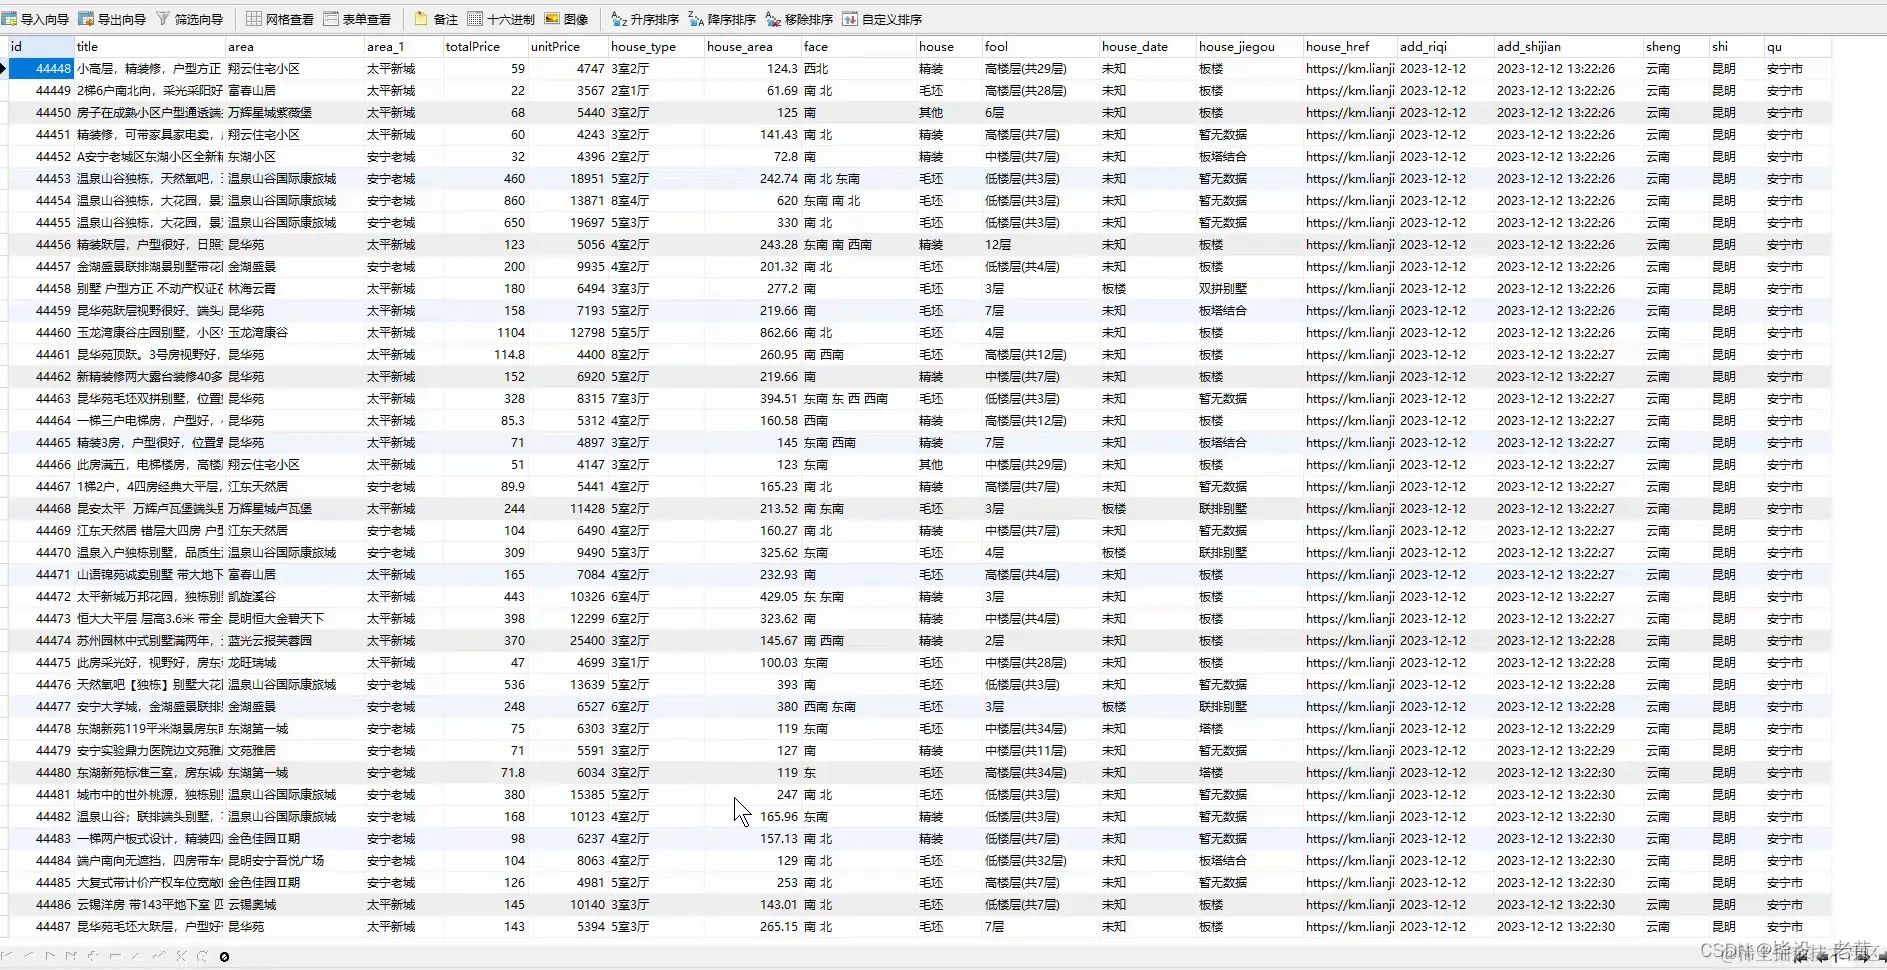This screenshot has height=970, width=1887.
Task: Click the house_area column header
Action: click(753, 46)
